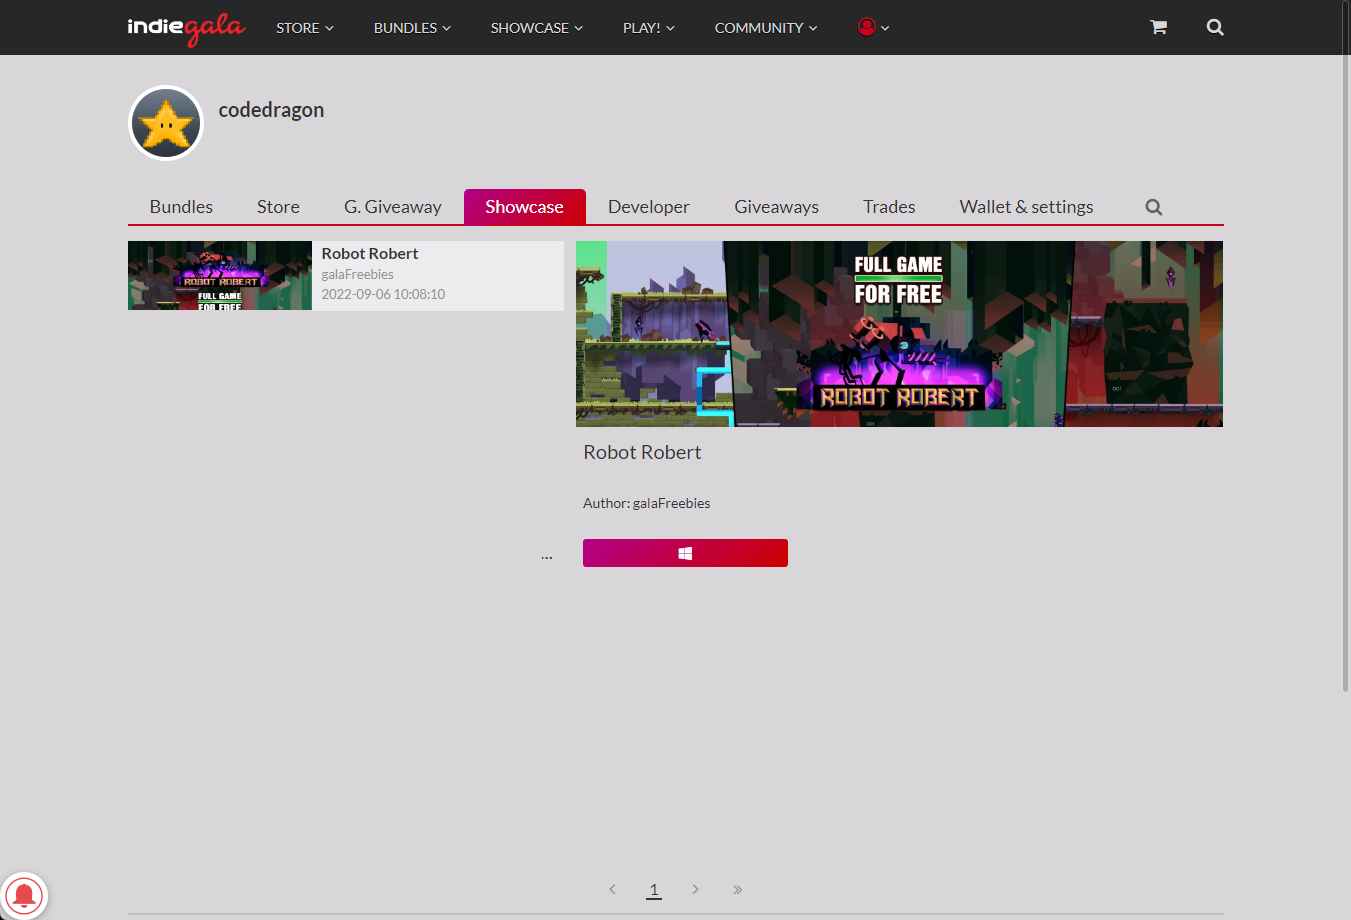Click the Author: galaFreebies line
The height and width of the screenshot is (920, 1351).
[x=646, y=503]
